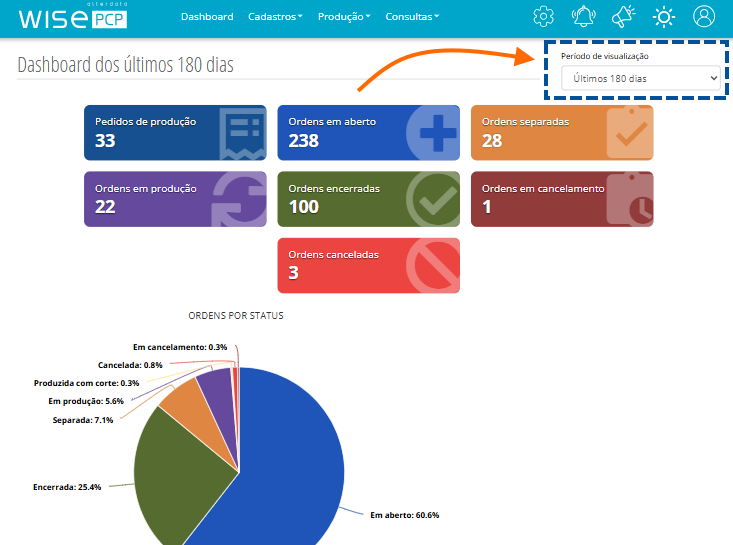Click the plus icon on Ordens em aberto

[x=435, y=133]
